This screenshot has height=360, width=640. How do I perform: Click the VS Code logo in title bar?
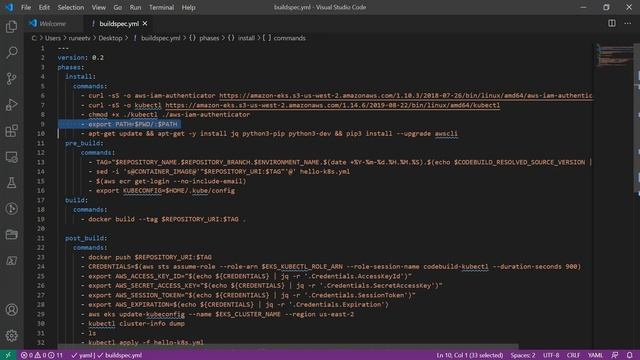9,7
